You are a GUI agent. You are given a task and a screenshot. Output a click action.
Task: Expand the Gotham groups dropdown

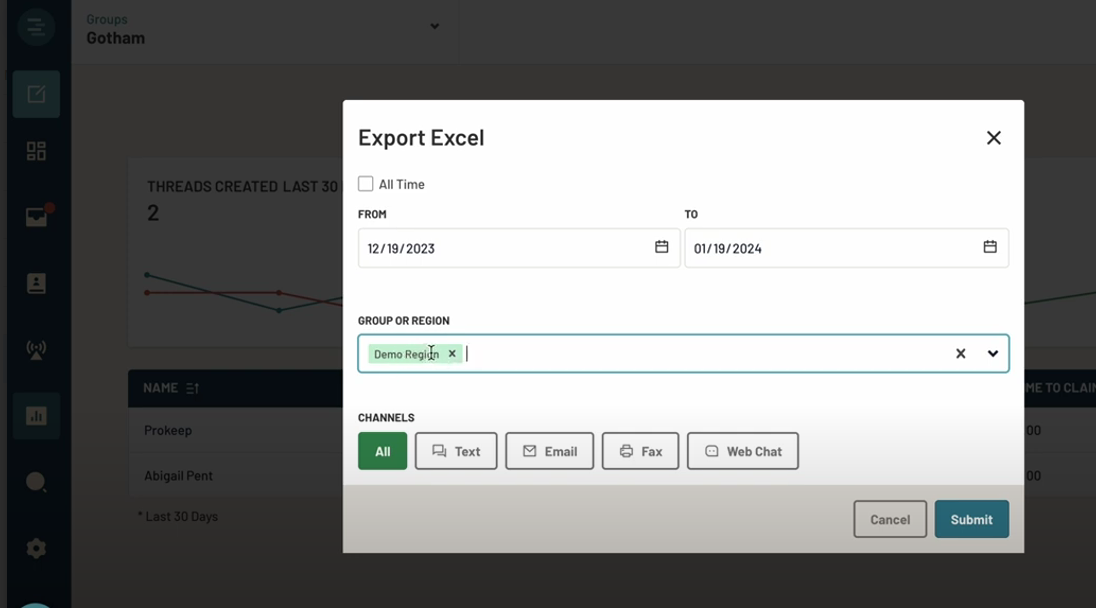coord(434,28)
